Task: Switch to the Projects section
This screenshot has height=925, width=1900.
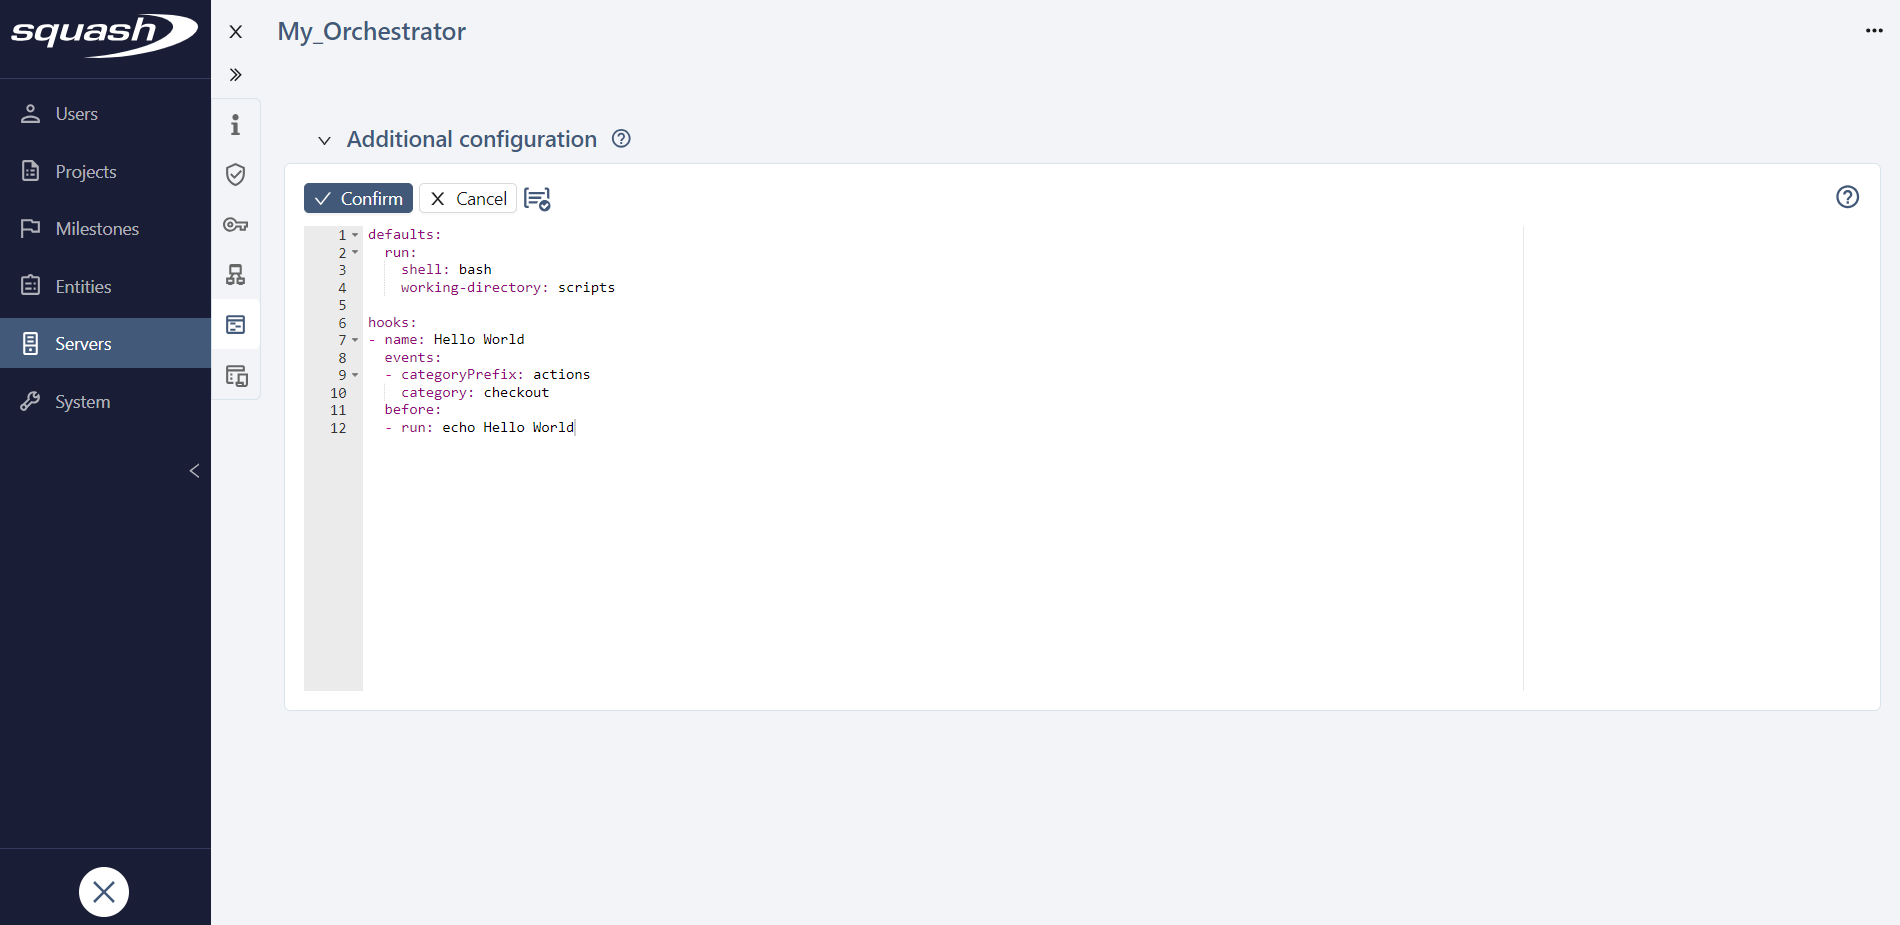Action: pos(85,171)
